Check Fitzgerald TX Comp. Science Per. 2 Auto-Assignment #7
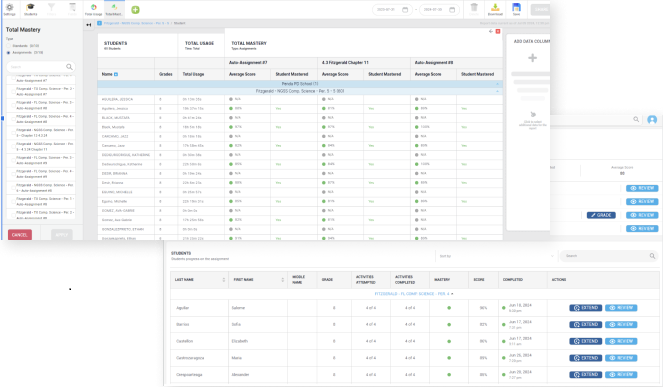This screenshot has height=387, width=663. pos(13,92)
